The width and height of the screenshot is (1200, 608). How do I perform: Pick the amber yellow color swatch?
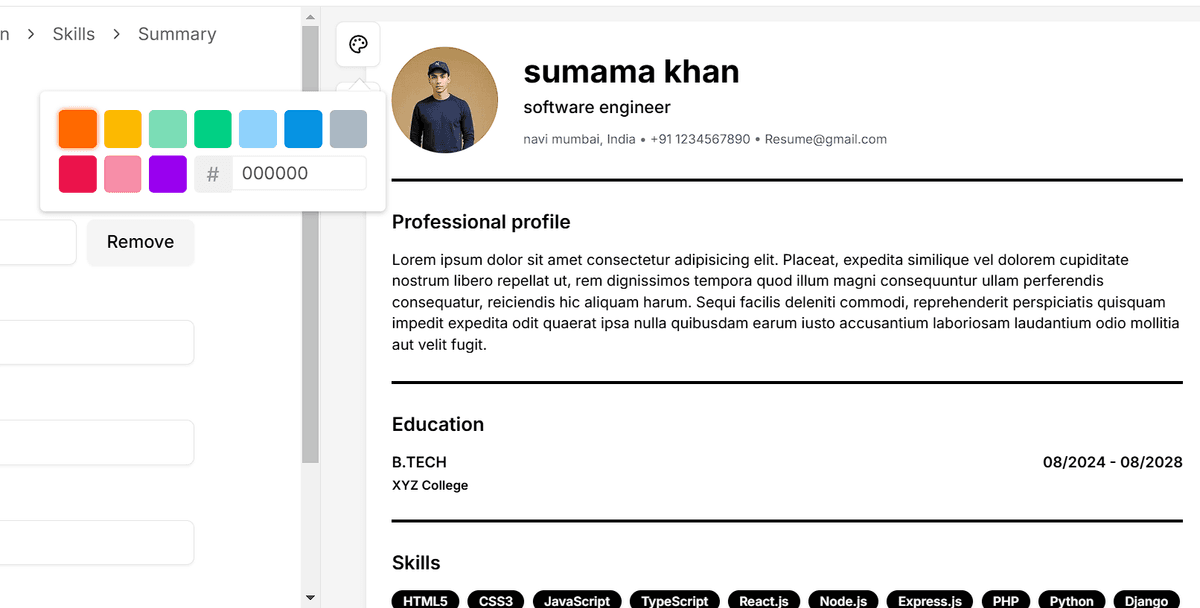(x=123, y=129)
